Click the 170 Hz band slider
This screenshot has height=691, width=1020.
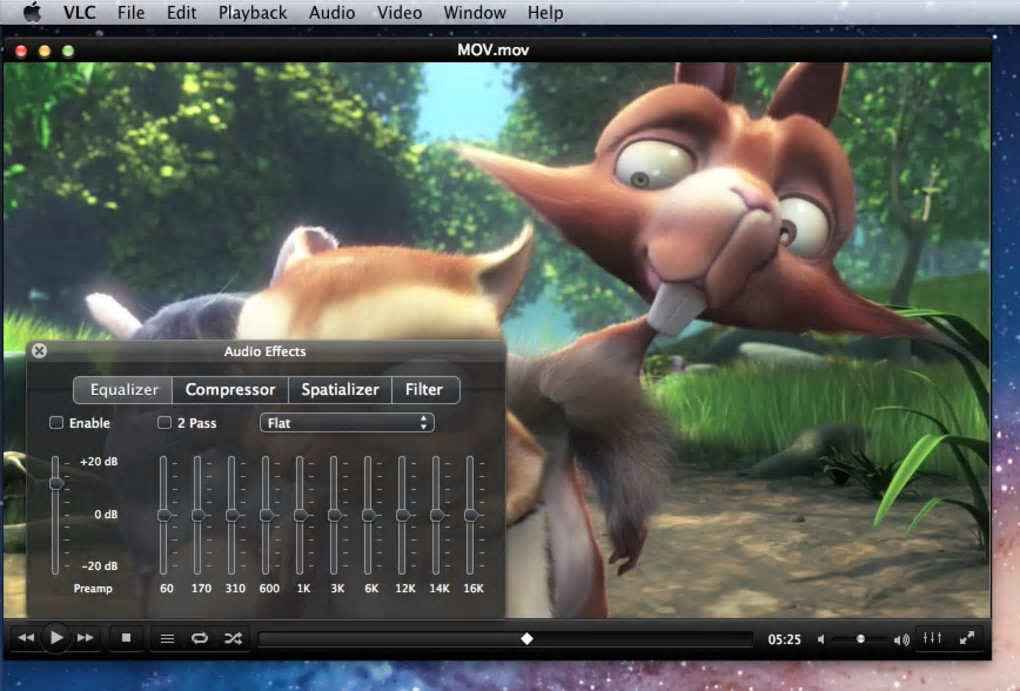pos(198,515)
